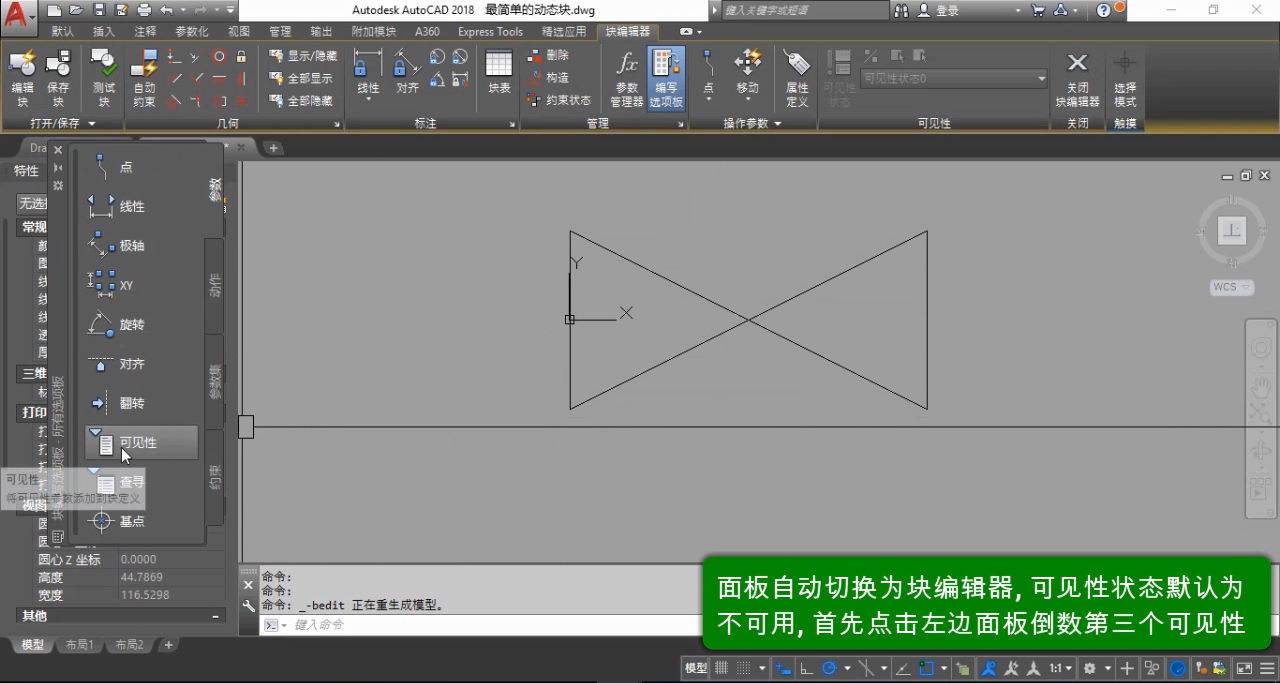The image size is (1280, 683).
Task: Toggle ortho mode in status bar
Action: coord(806,668)
